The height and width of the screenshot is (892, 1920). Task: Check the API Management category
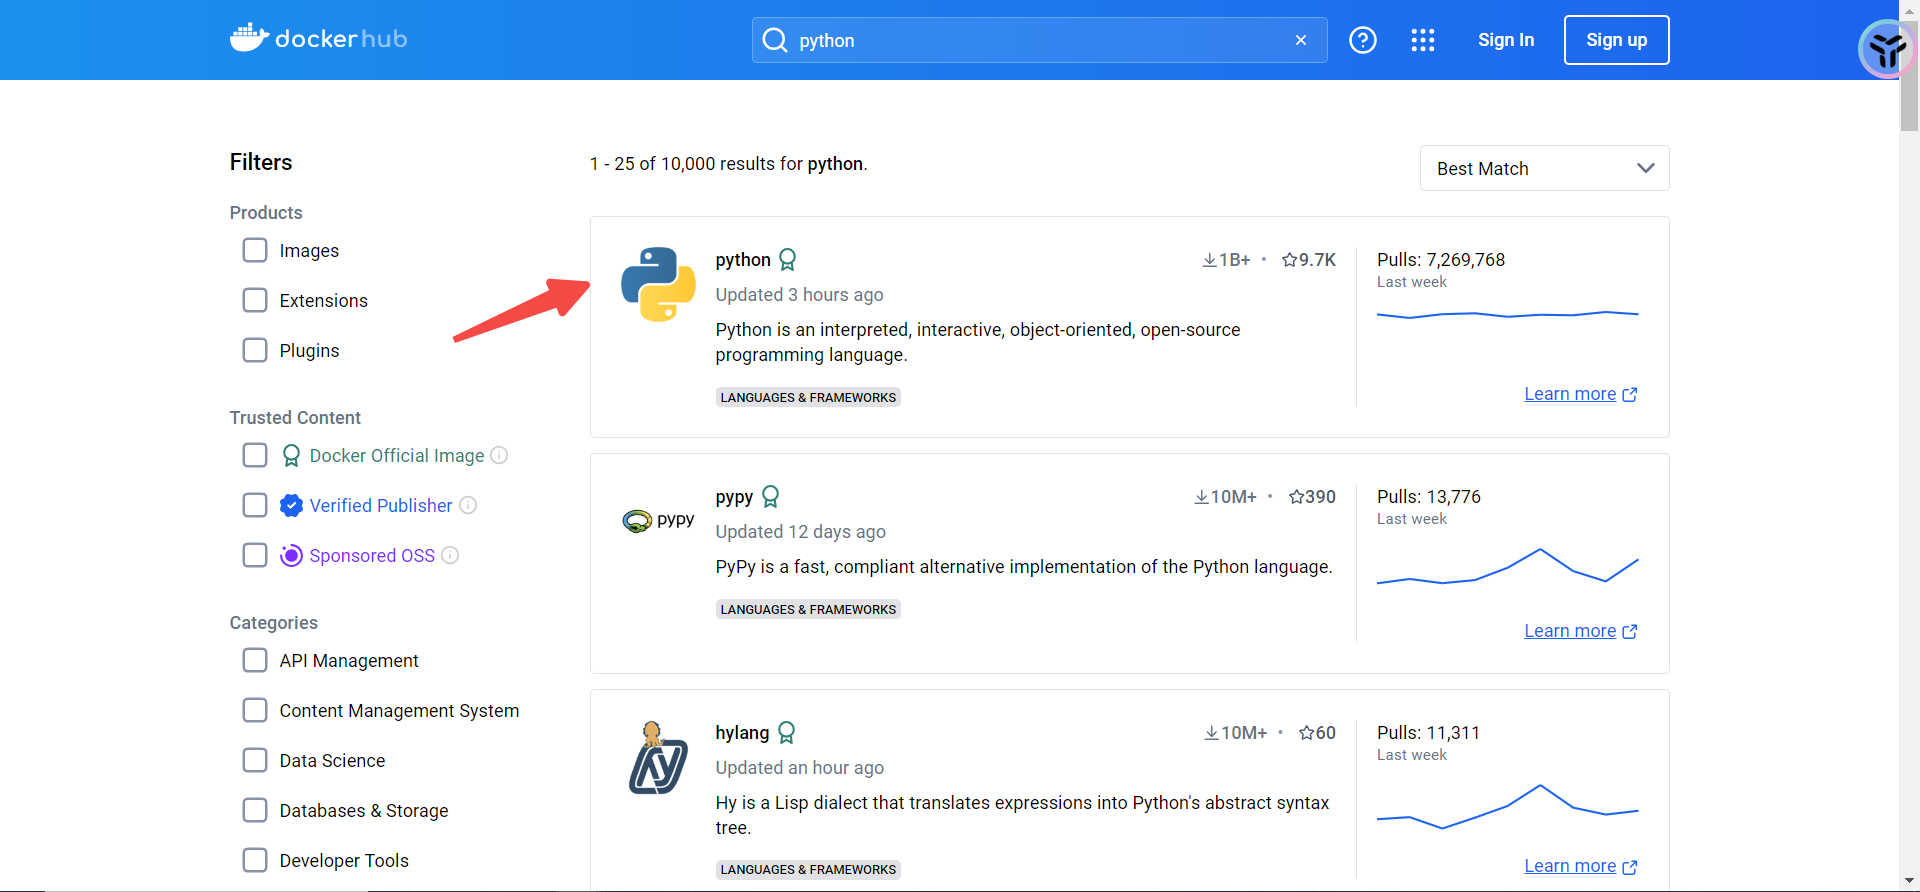pyautogui.click(x=255, y=660)
